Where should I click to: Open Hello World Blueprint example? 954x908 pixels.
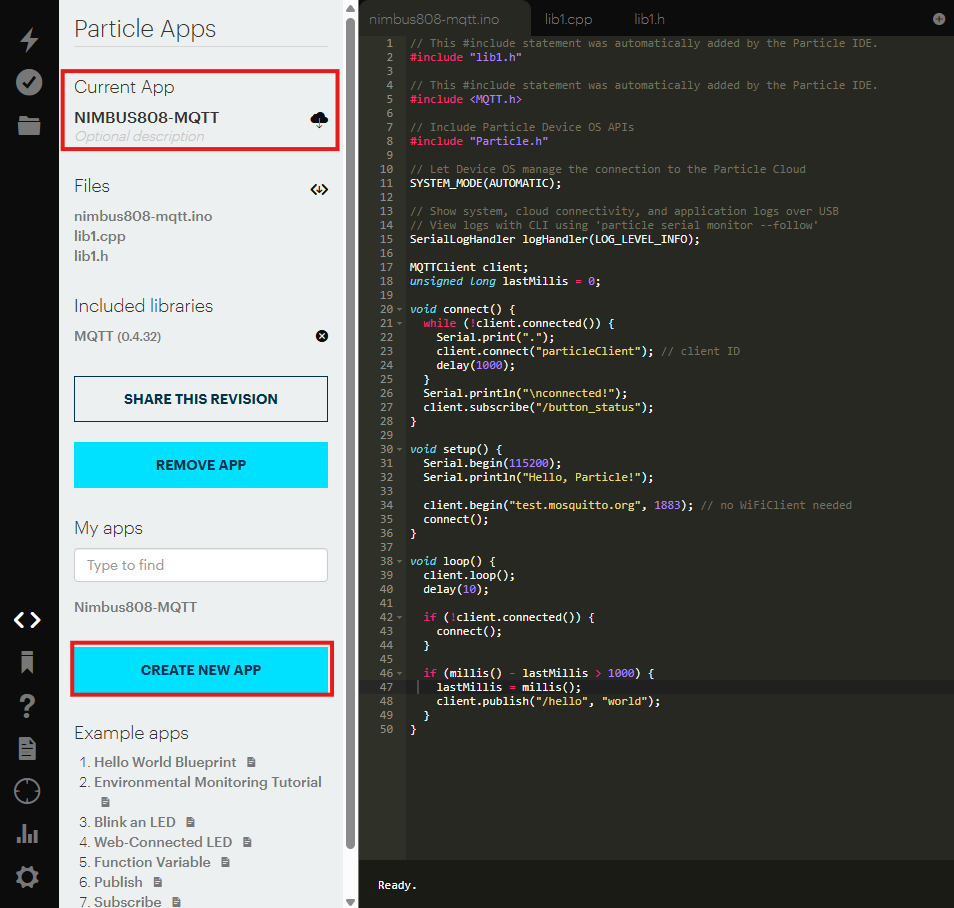pyautogui.click(x=165, y=762)
